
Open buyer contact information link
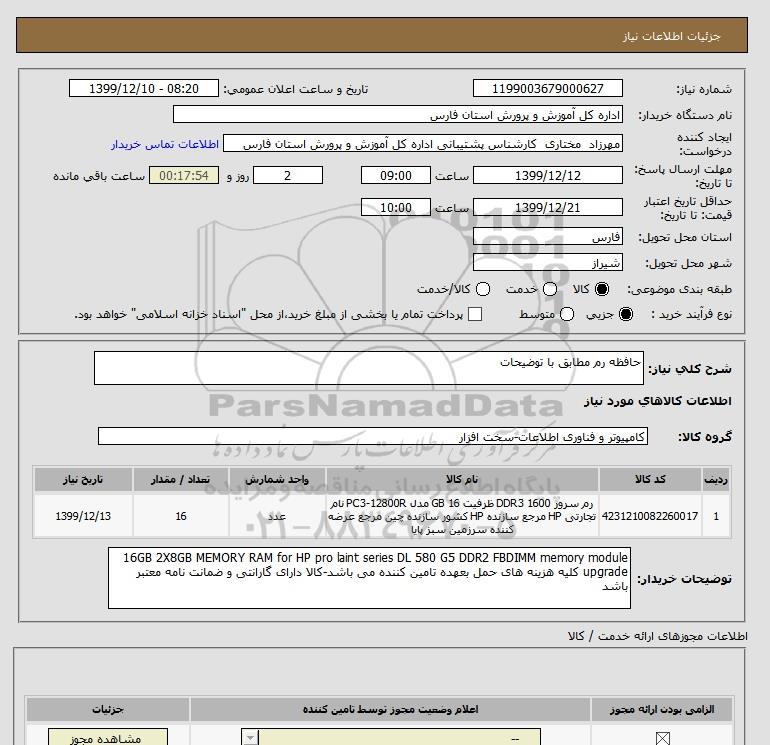165,144
